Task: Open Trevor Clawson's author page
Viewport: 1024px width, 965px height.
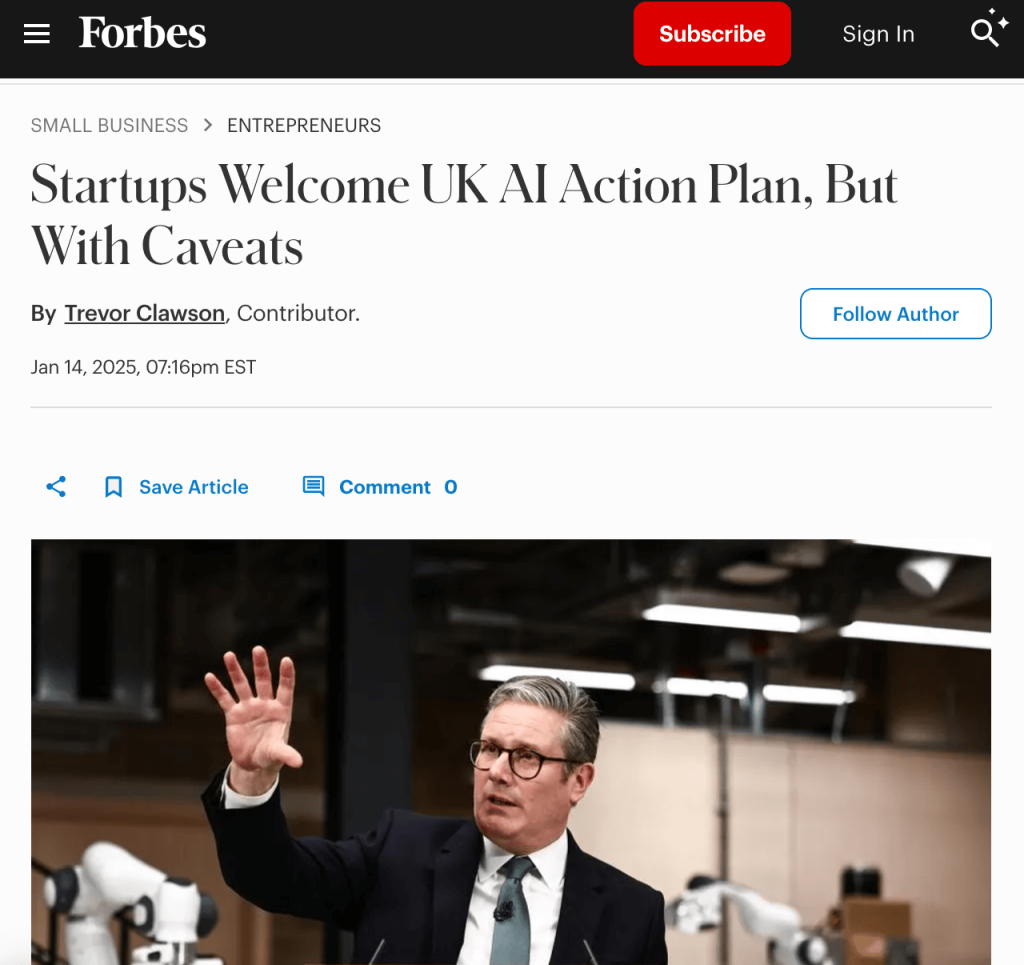Action: click(x=145, y=313)
